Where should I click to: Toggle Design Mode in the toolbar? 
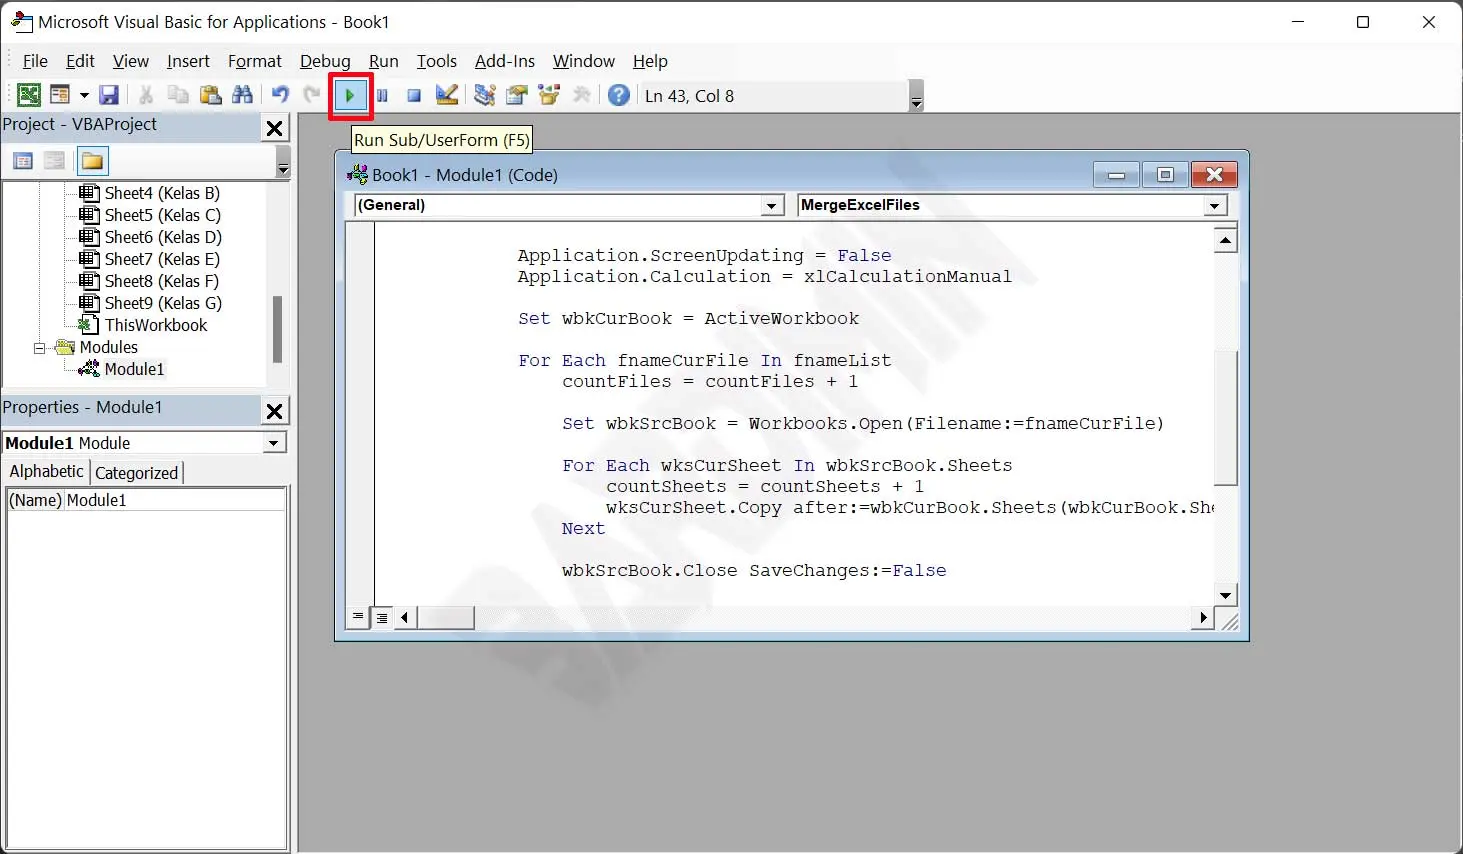[447, 96]
